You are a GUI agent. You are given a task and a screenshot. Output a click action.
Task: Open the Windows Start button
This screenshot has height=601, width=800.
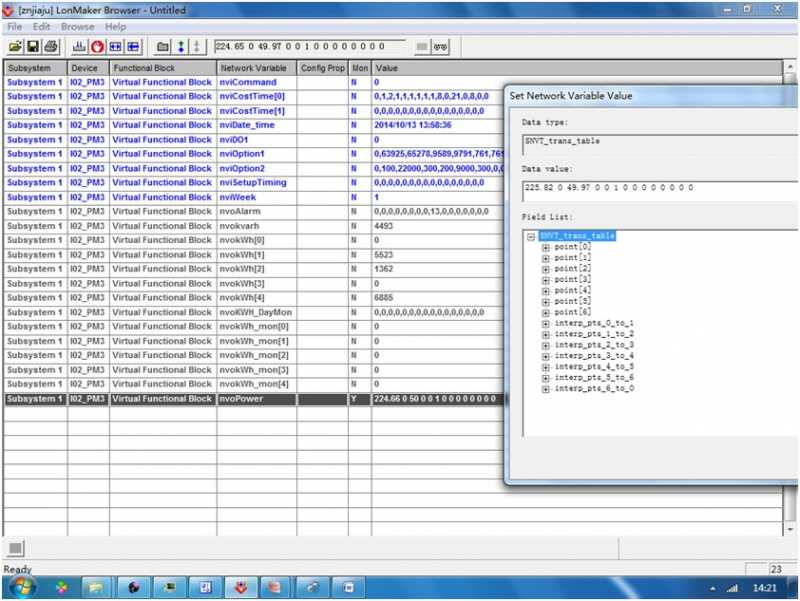tap(21, 588)
